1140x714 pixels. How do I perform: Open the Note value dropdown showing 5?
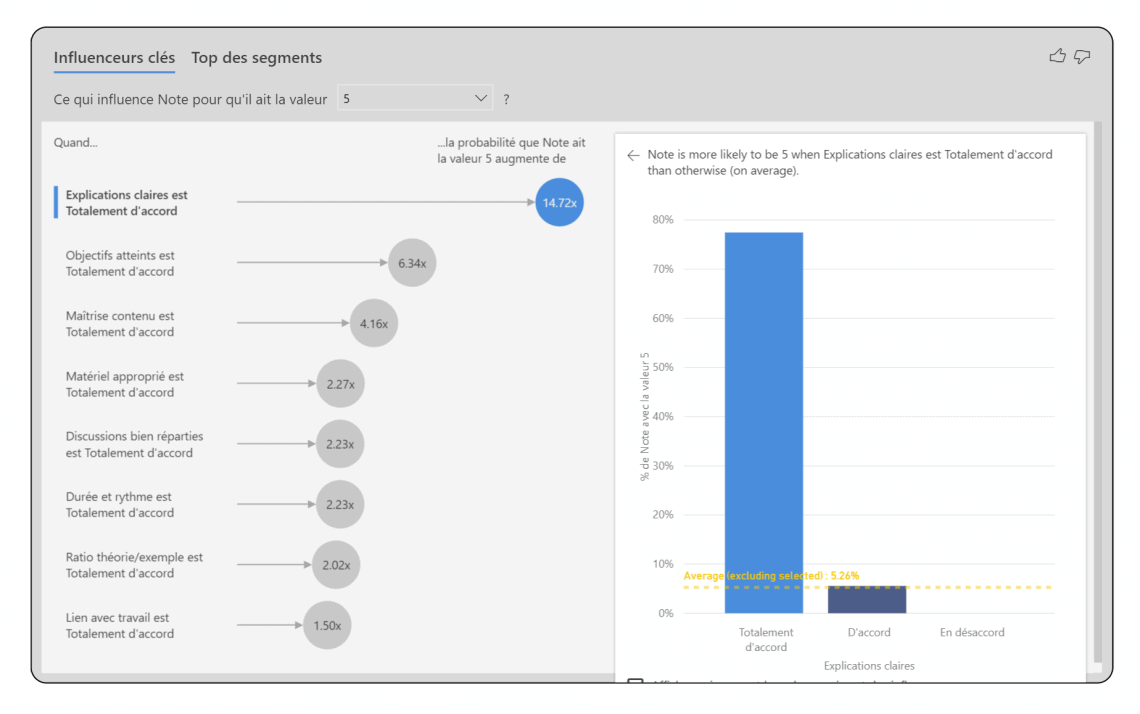pos(415,97)
